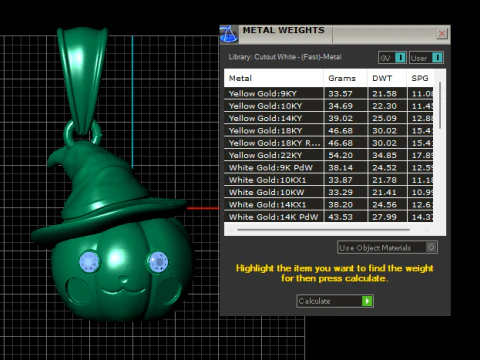Sort by the Grams column header
Image resolution: width=480 pixels, height=360 pixels.
pyautogui.click(x=345, y=78)
